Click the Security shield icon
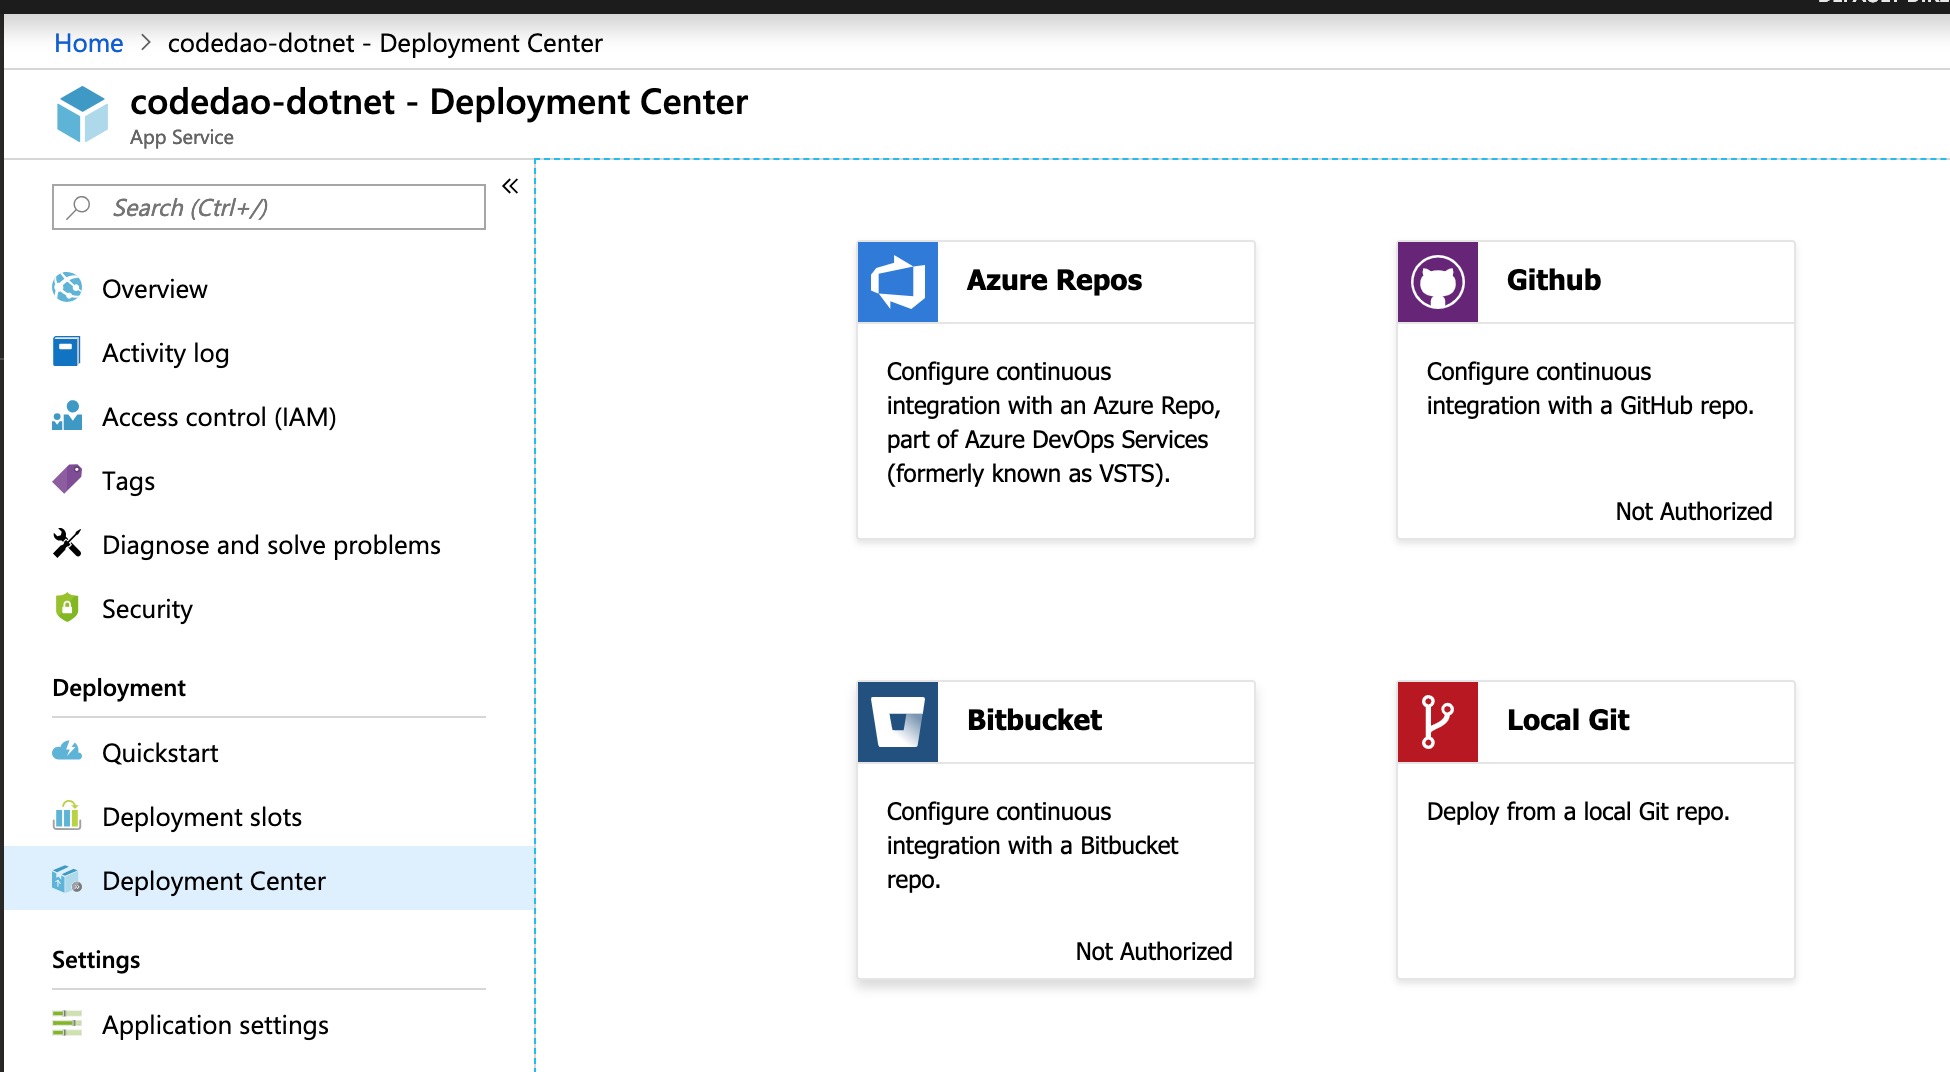 coord(67,608)
